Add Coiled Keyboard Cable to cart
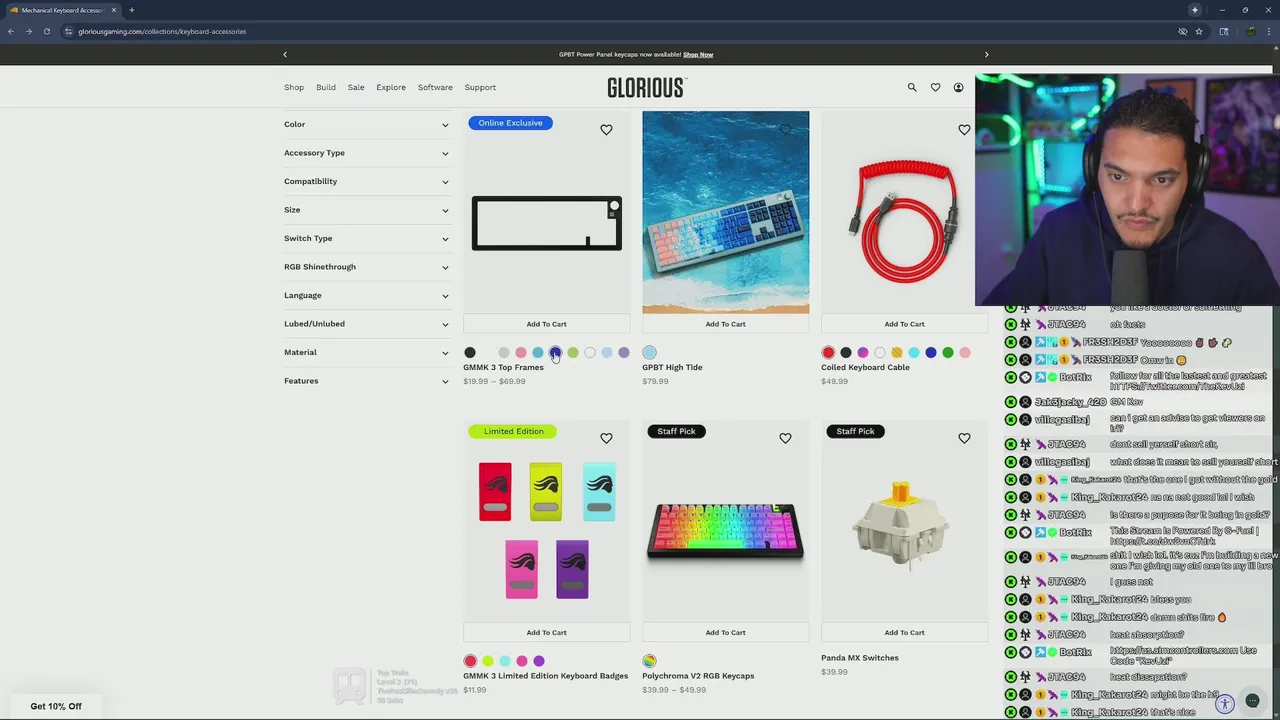 click(904, 324)
